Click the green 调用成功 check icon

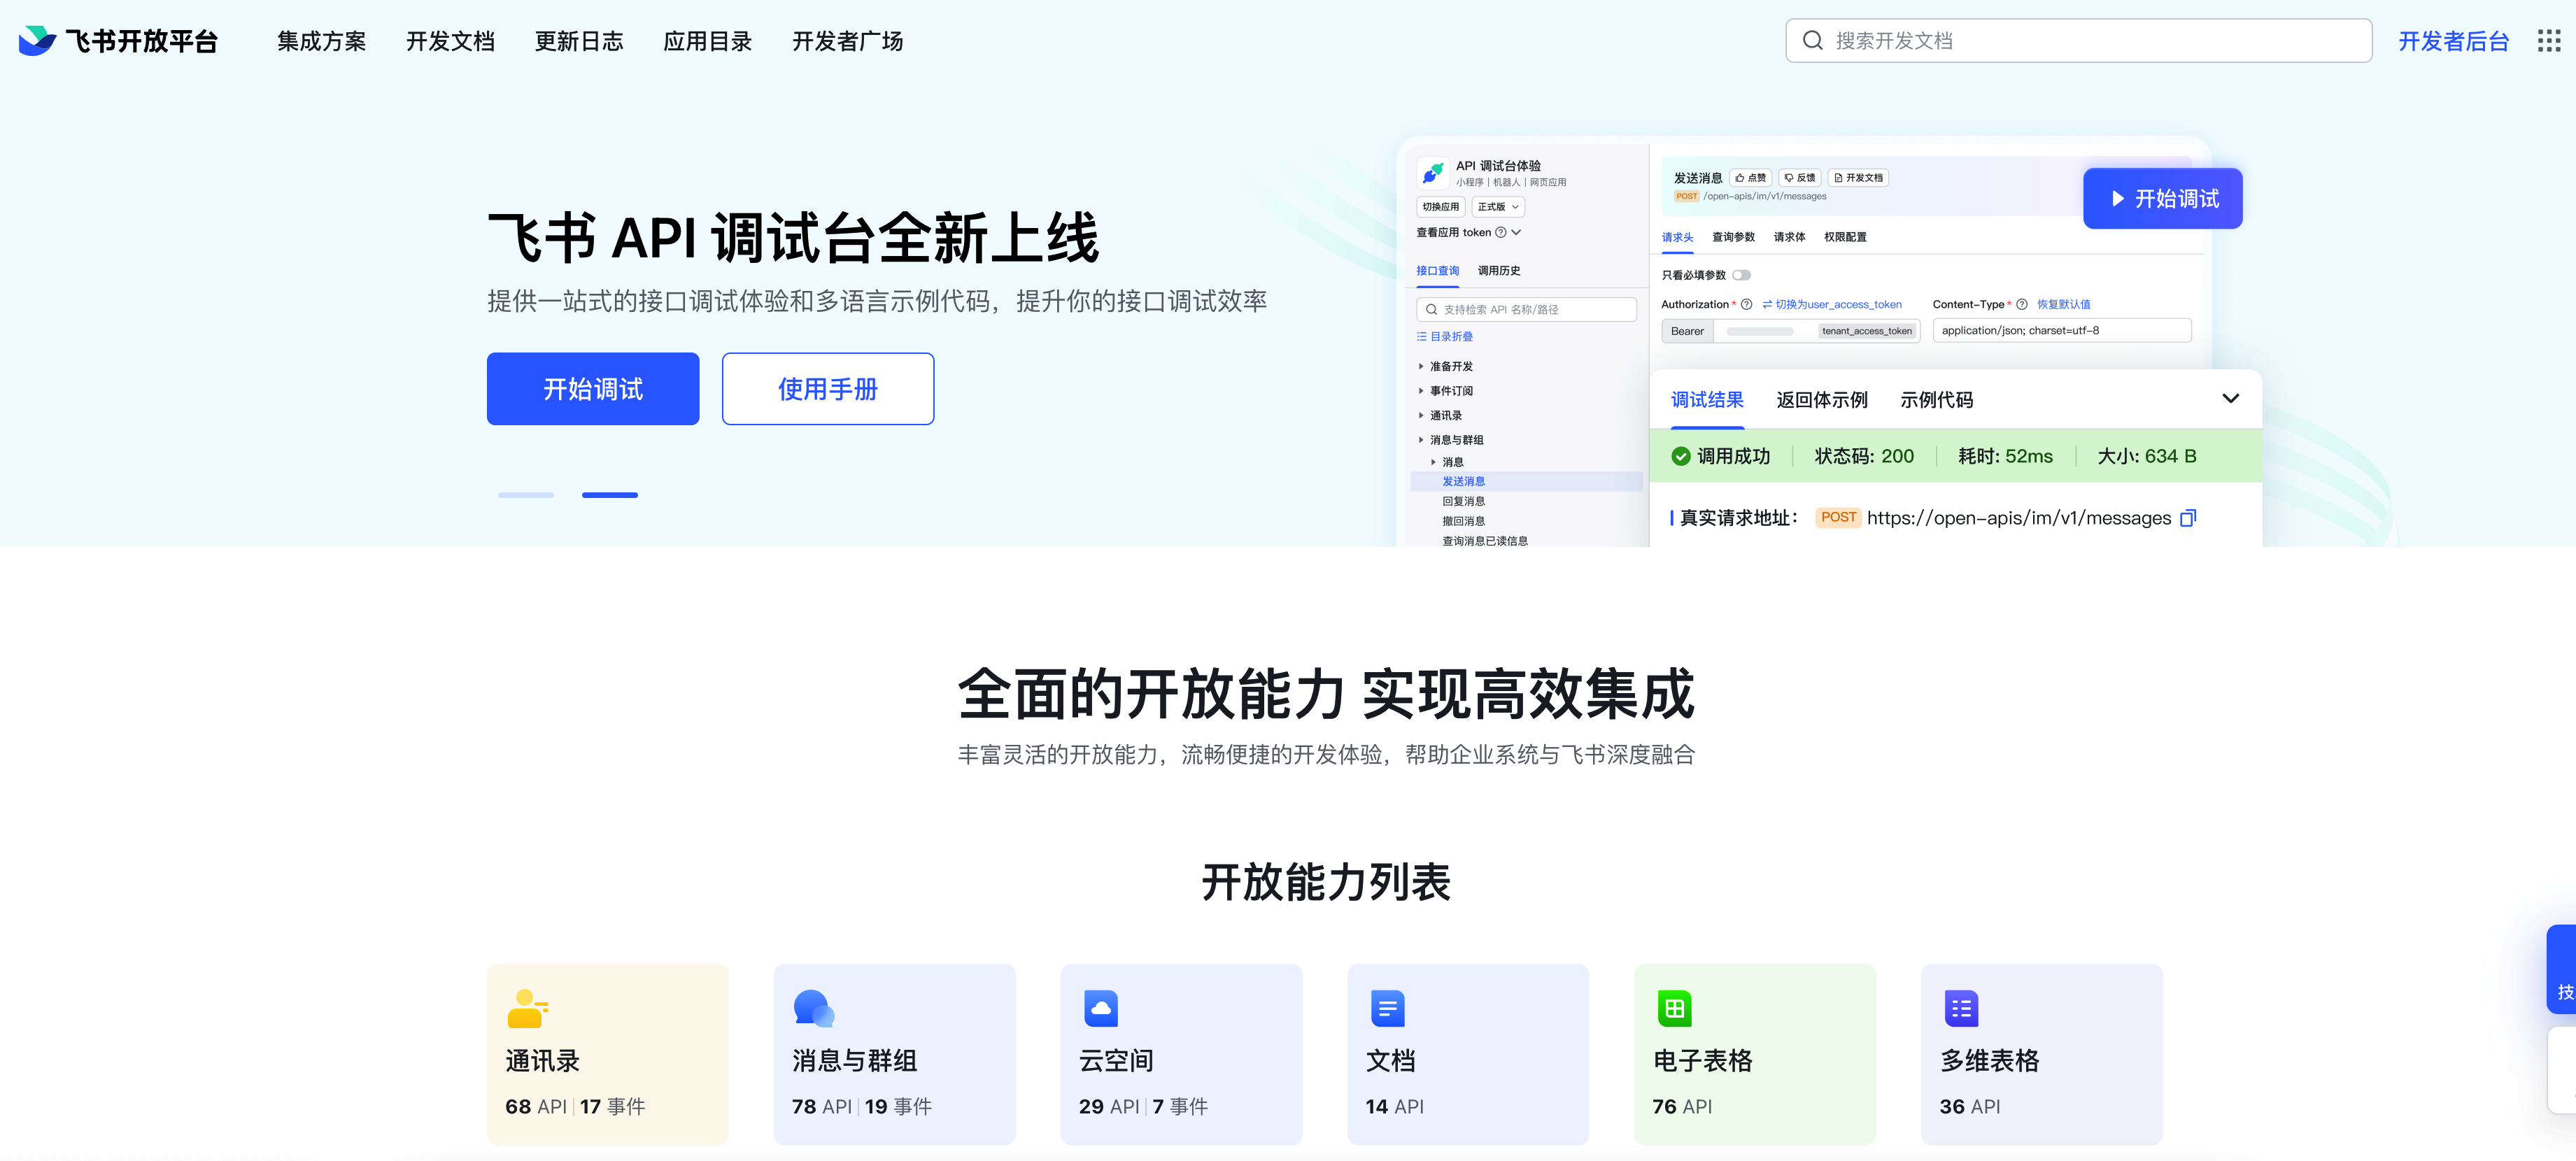point(1681,456)
